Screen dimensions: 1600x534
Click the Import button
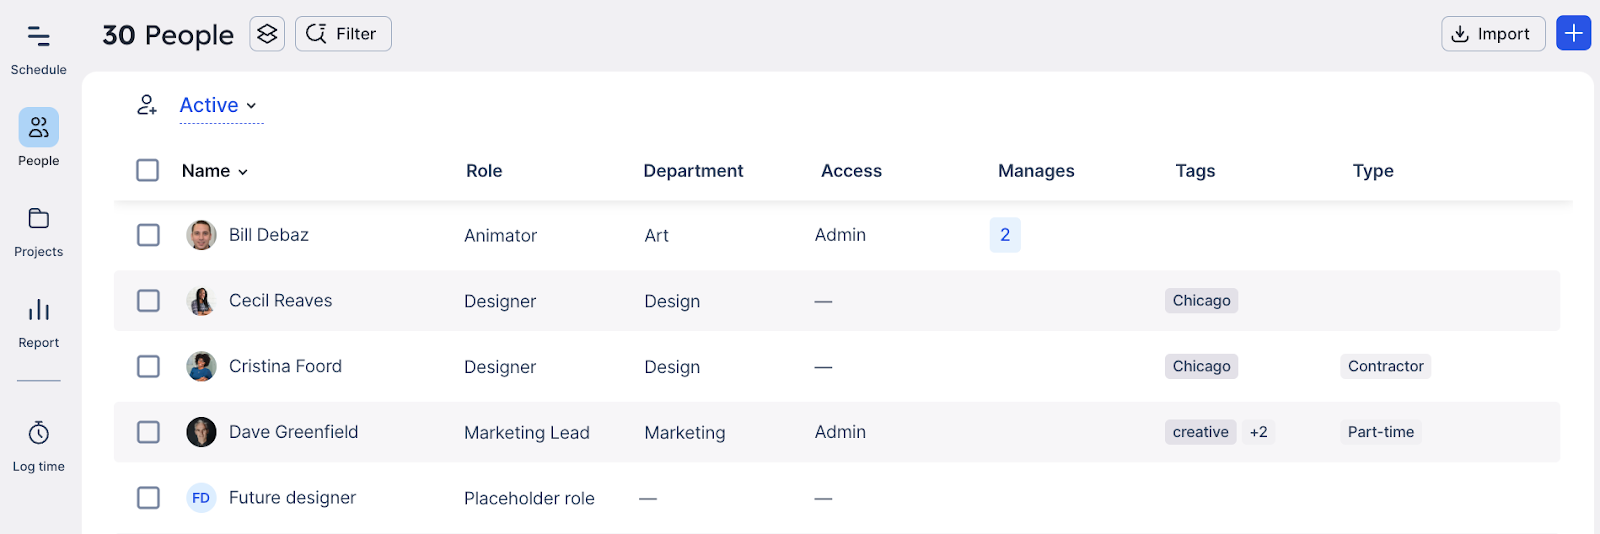[x=1492, y=34]
